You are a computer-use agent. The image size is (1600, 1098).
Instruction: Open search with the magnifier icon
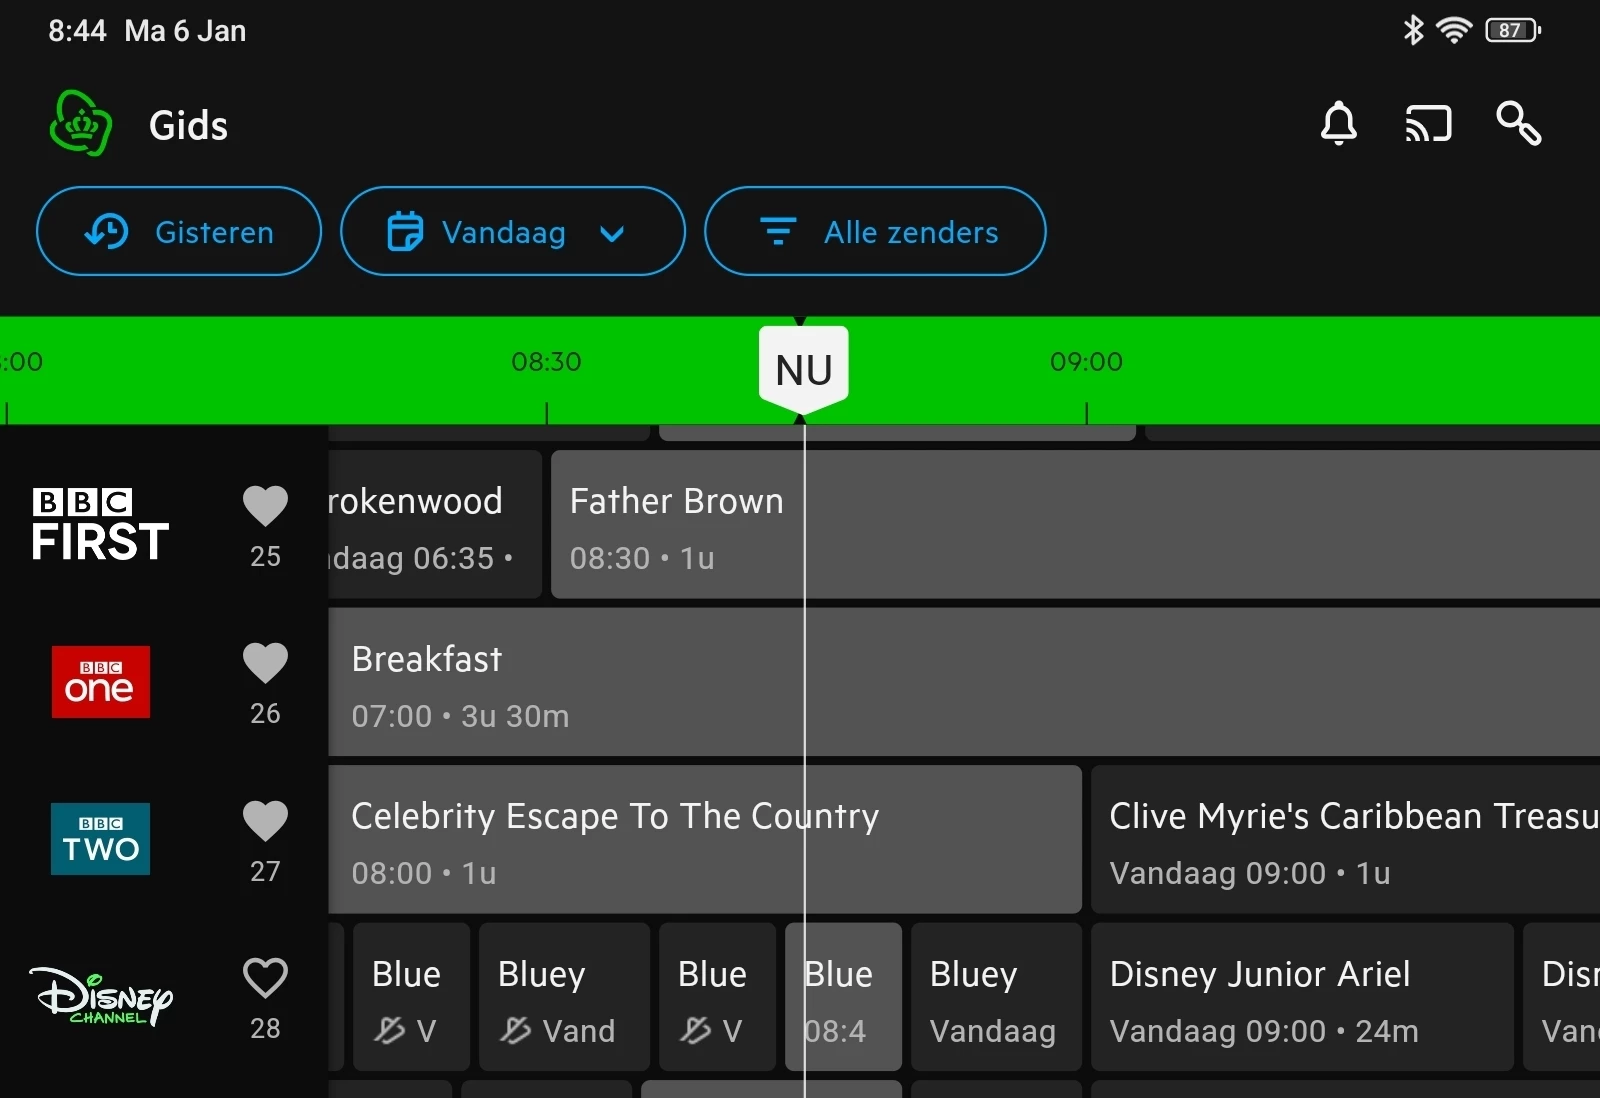(1518, 124)
